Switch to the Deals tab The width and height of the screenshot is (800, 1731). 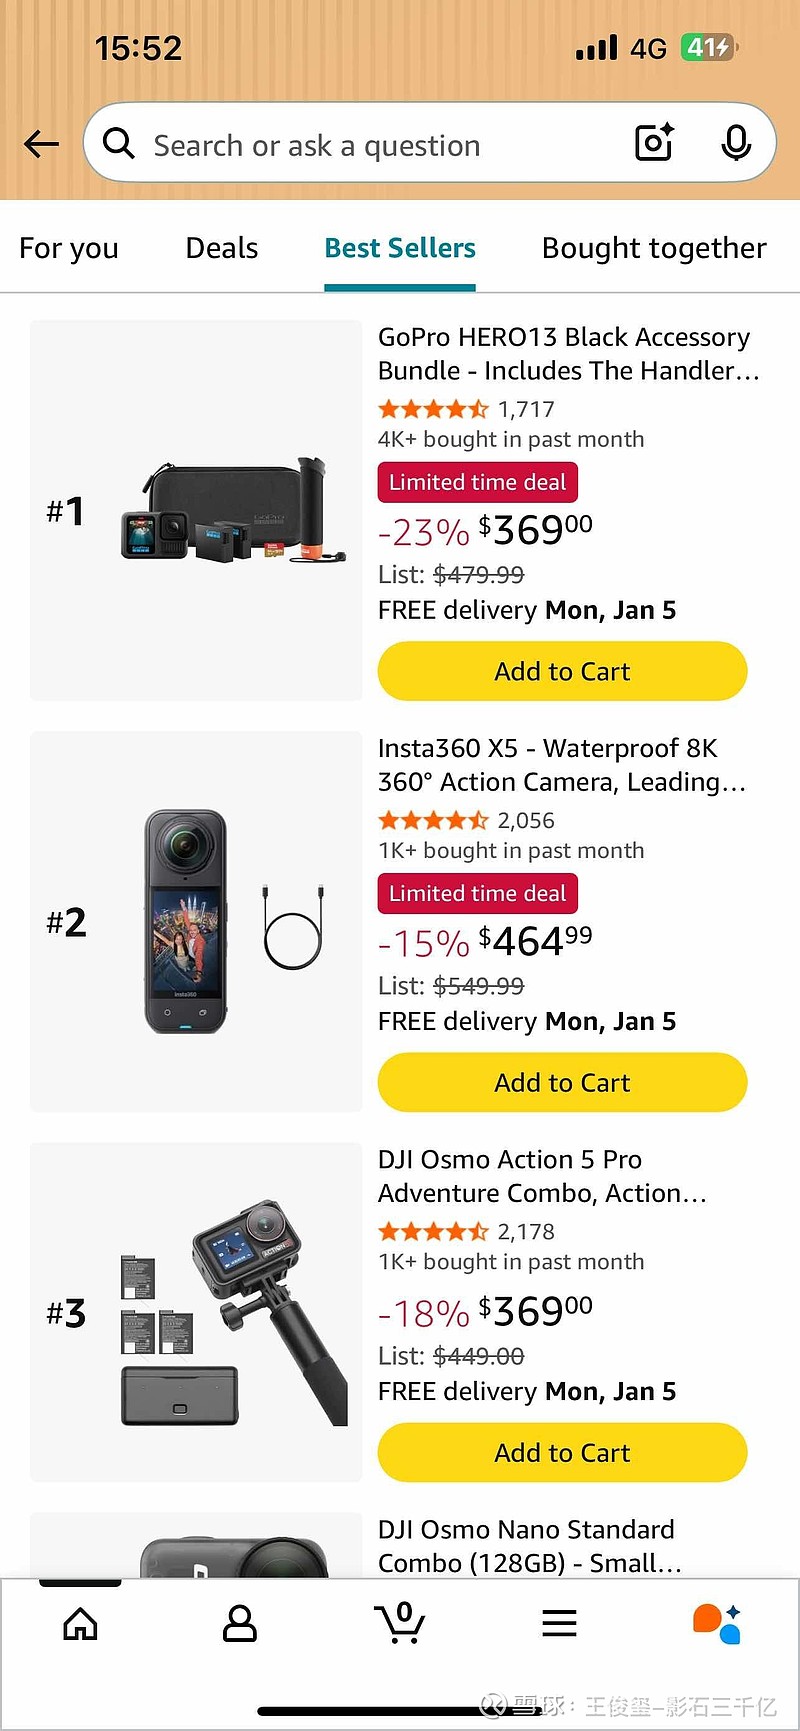click(x=222, y=248)
